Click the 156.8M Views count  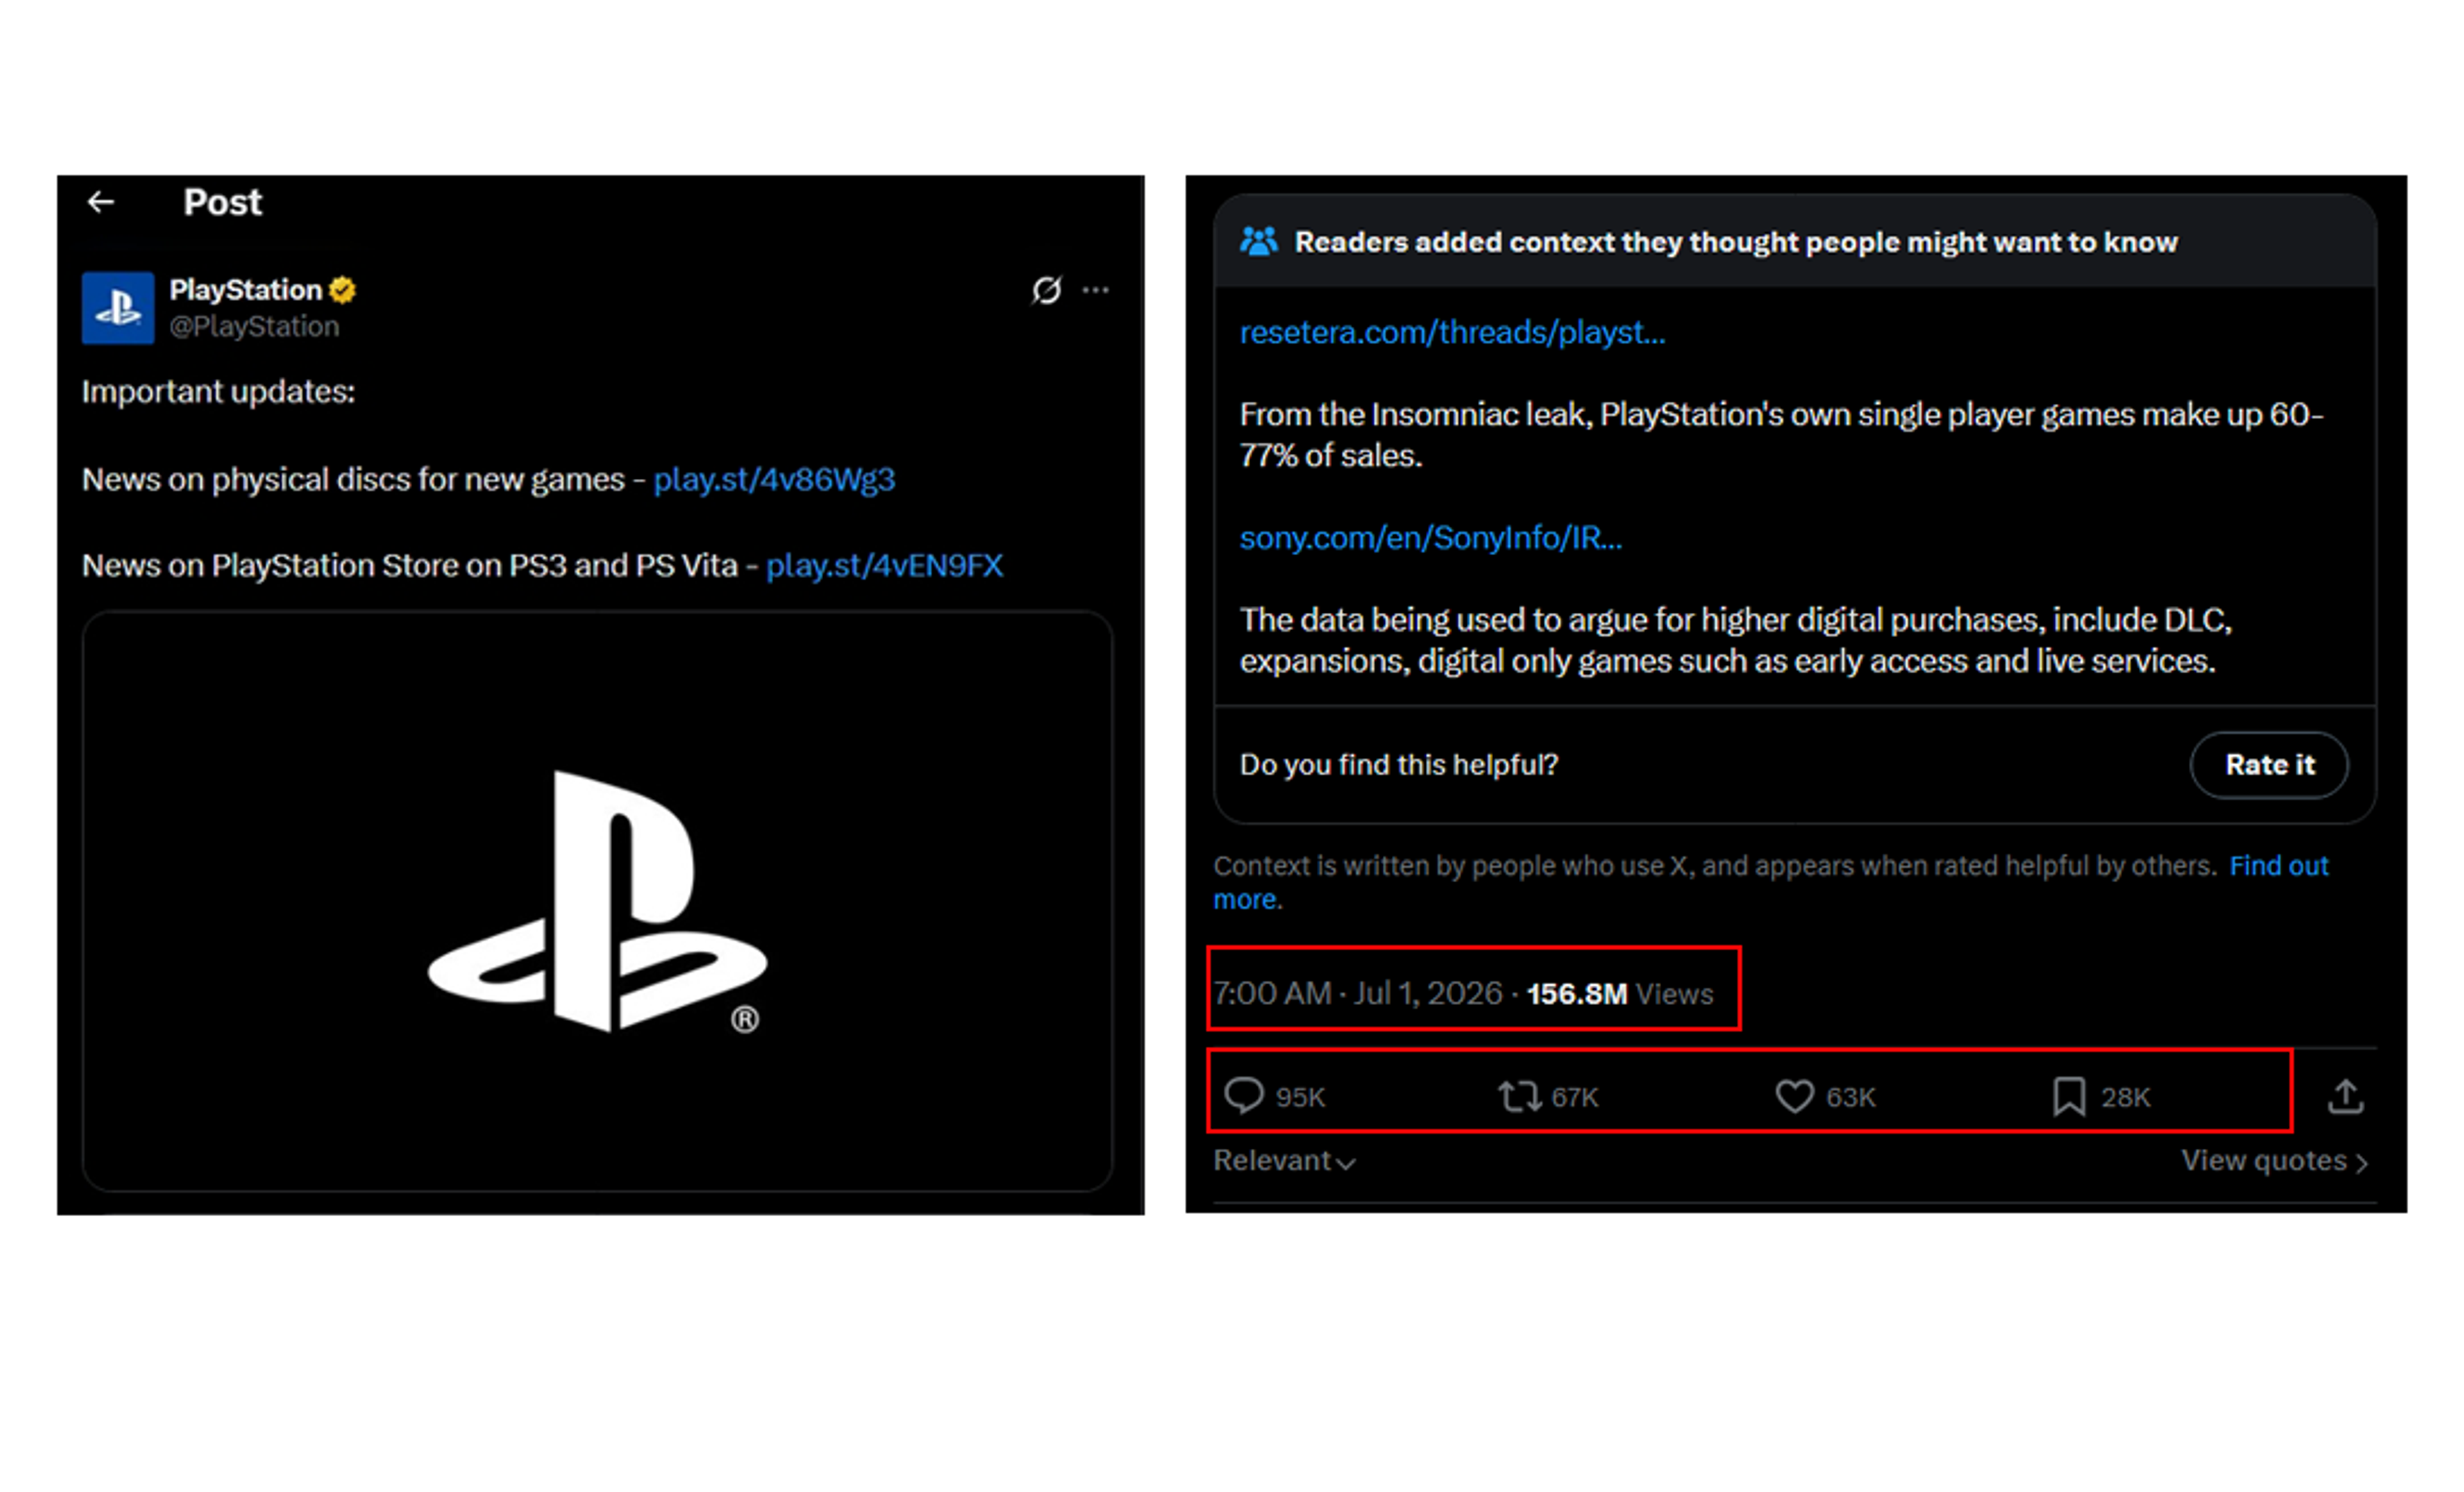1619,994
